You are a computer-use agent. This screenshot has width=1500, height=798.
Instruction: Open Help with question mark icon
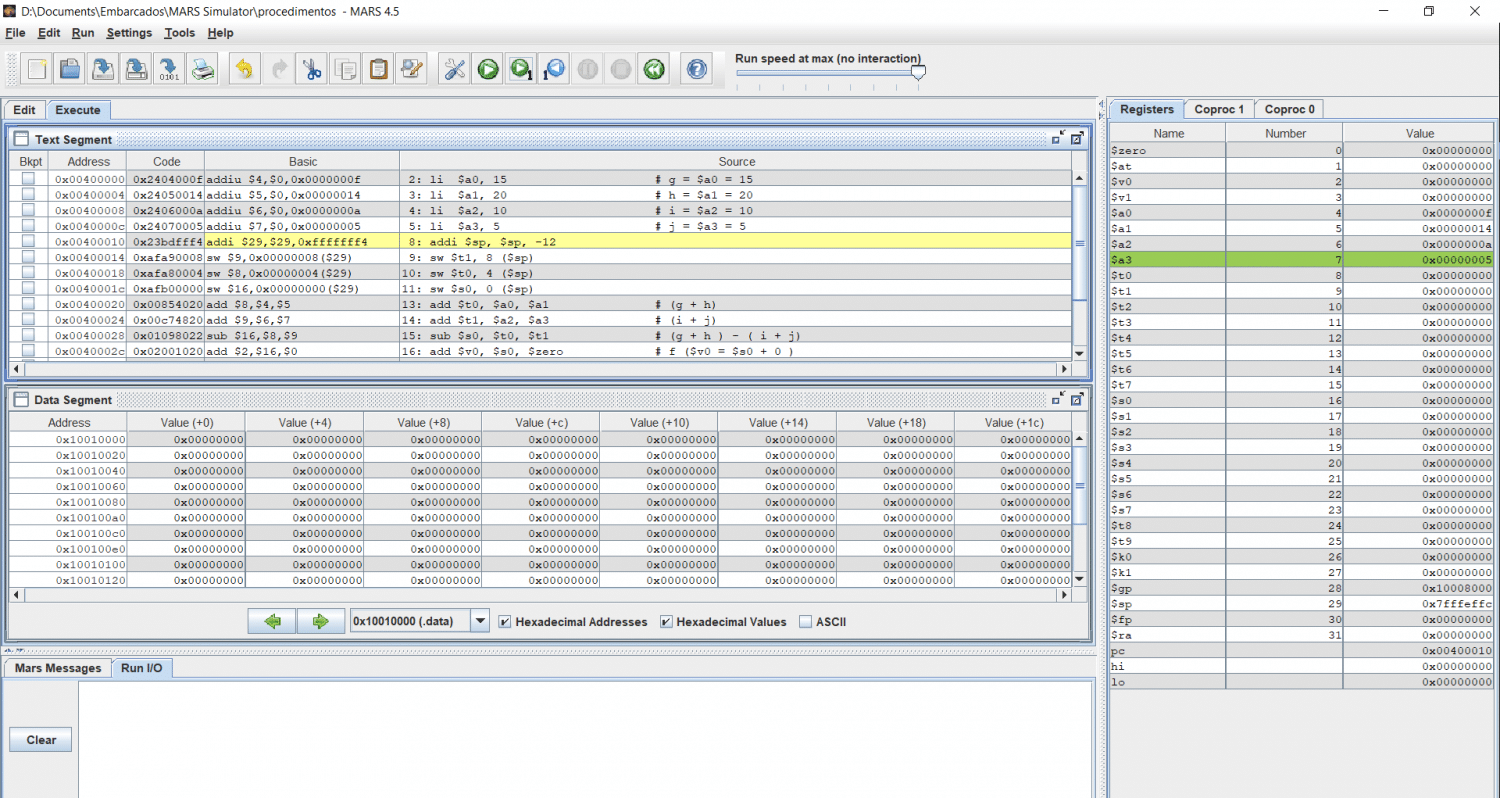(697, 69)
